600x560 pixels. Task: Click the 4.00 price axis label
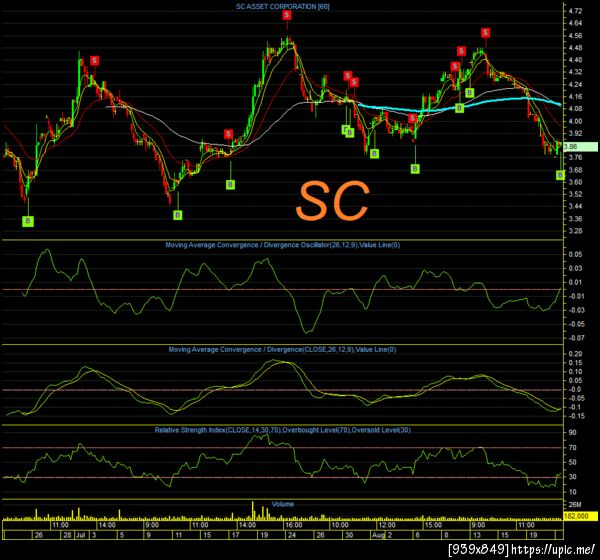point(576,121)
